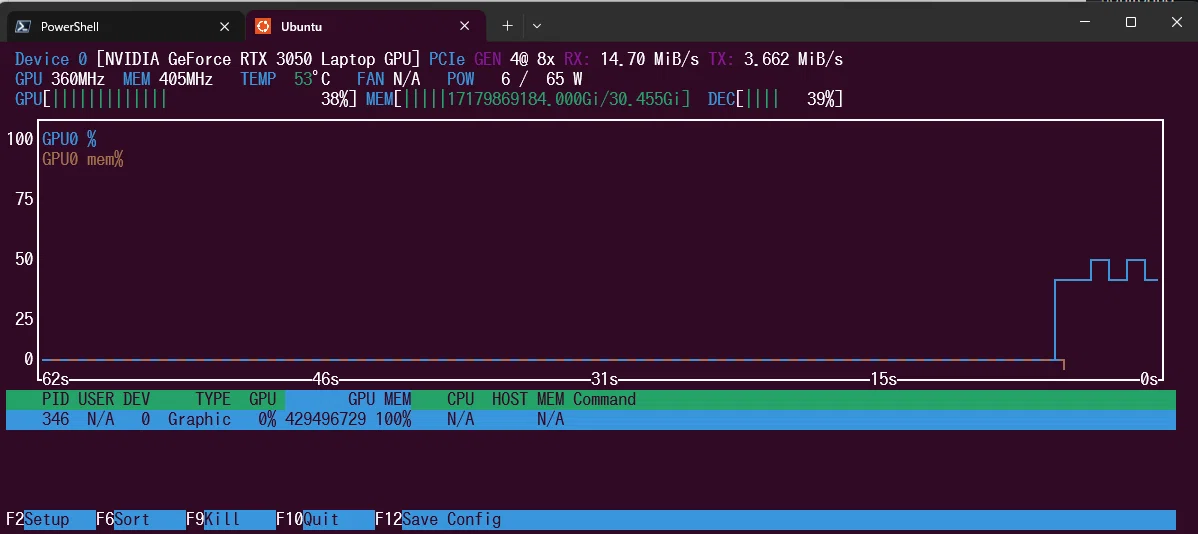1198x534 pixels.
Task: Click the 'Device 0' label
Action: point(51,59)
